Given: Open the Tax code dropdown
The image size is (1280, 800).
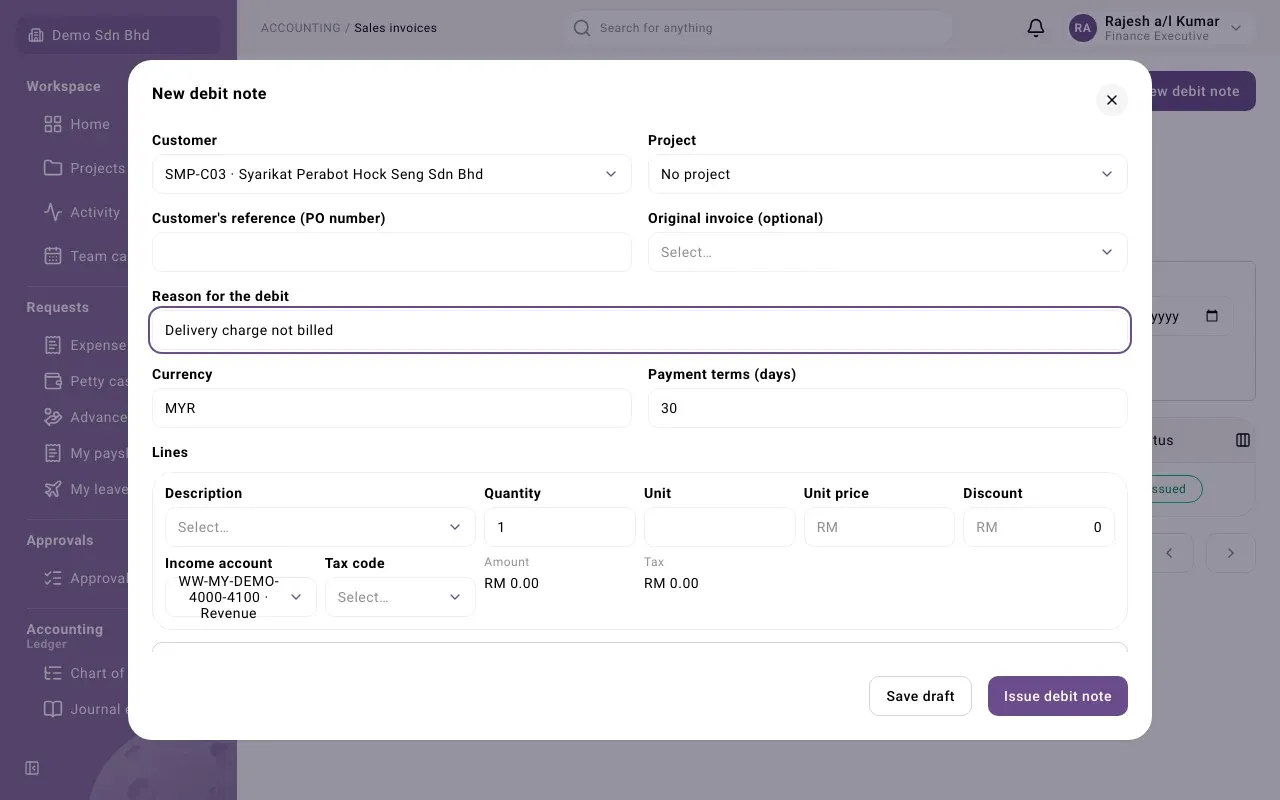Looking at the screenshot, I should pos(400,597).
